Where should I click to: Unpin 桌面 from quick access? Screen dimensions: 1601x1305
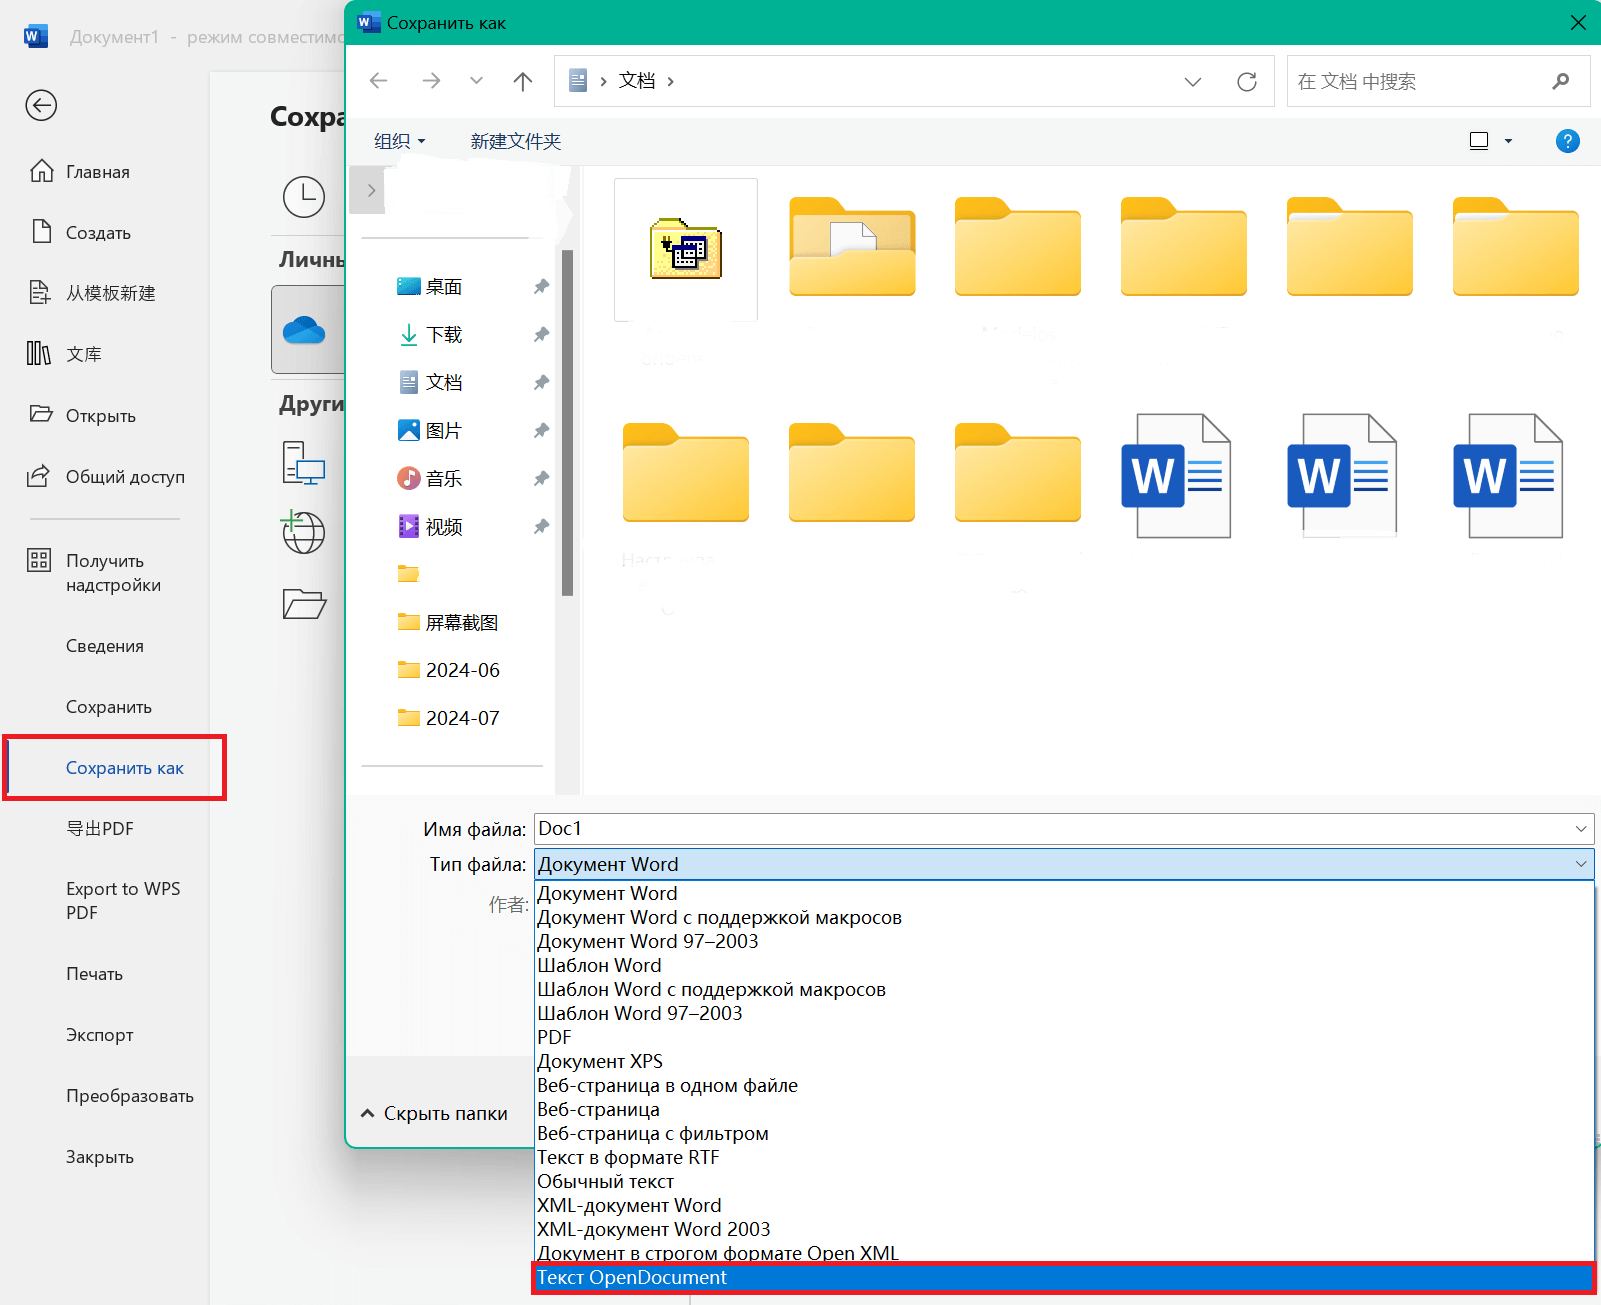coord(541,286)
